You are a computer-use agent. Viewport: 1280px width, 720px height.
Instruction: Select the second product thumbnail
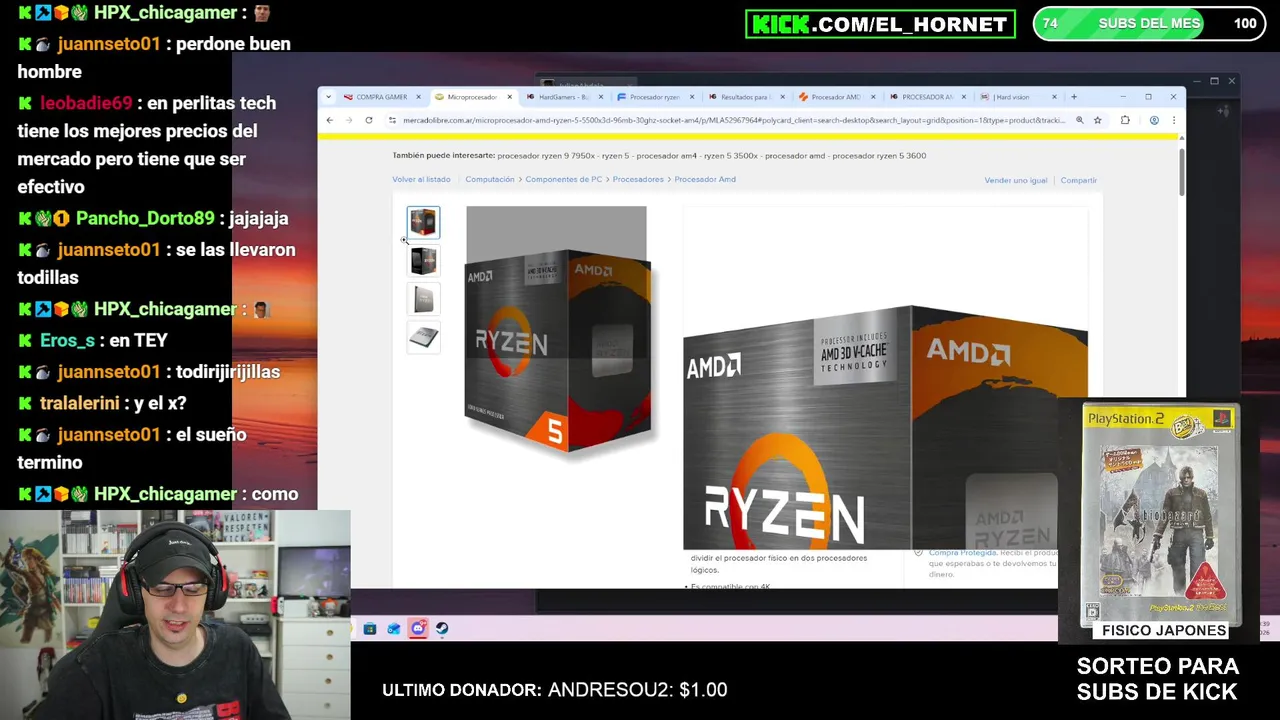coord(423,261)
